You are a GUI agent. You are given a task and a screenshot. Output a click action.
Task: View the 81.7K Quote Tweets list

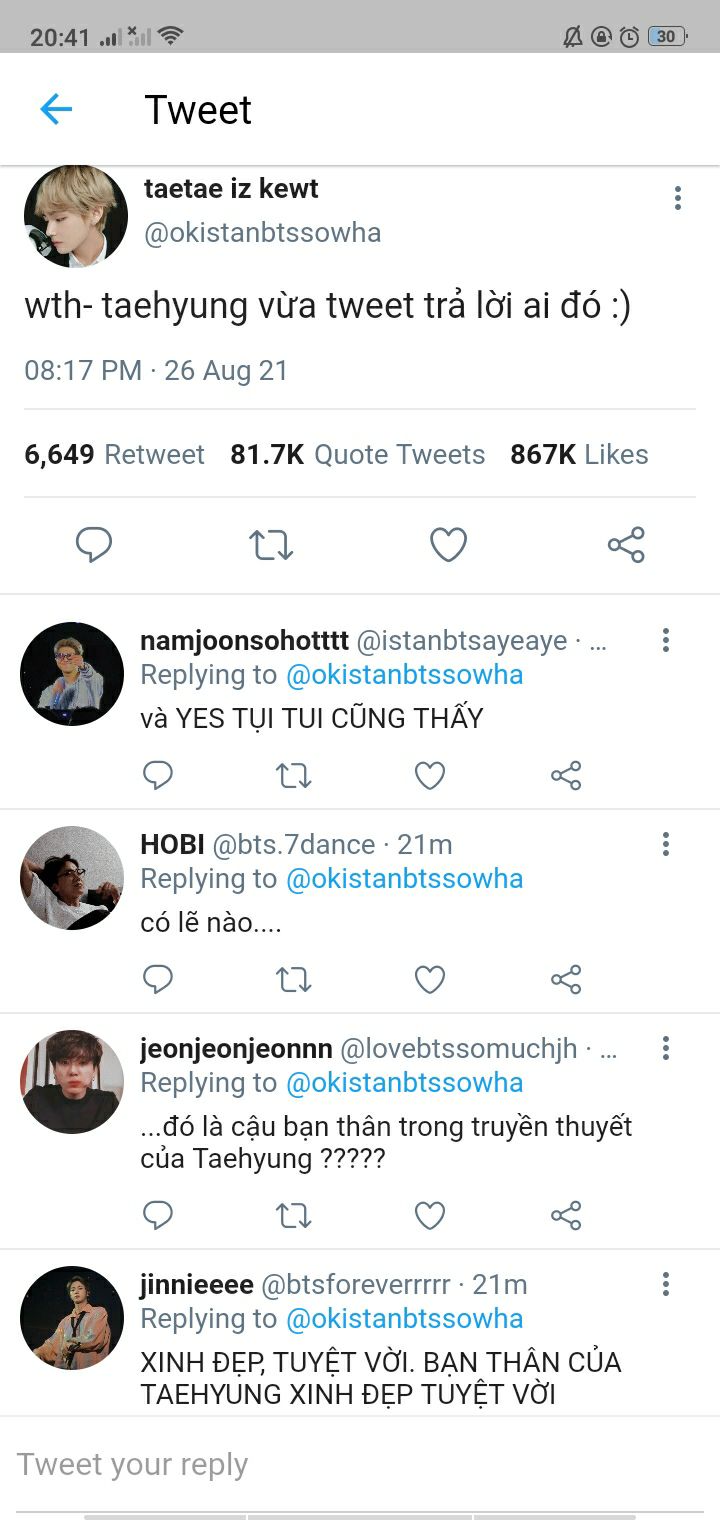pyautogui.click(x=357, y=454)
